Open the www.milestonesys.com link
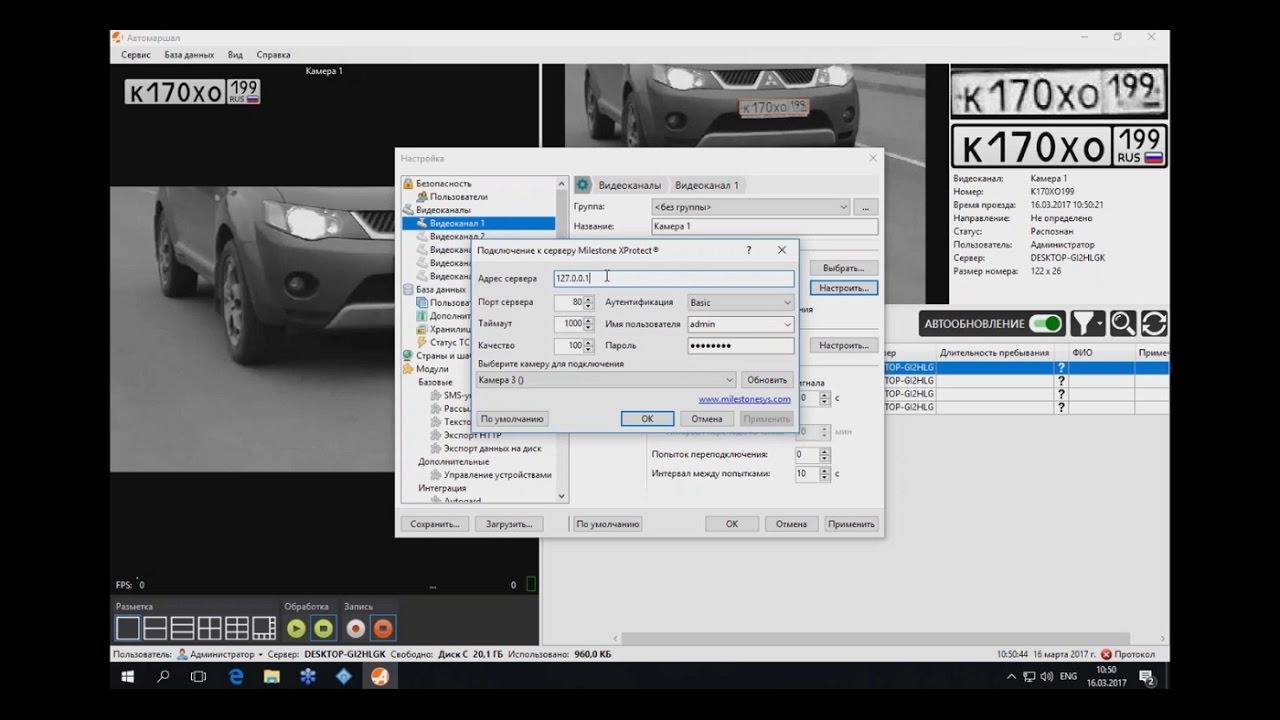The height and width of the screenshot is (720, 1280). click(744, 399)
